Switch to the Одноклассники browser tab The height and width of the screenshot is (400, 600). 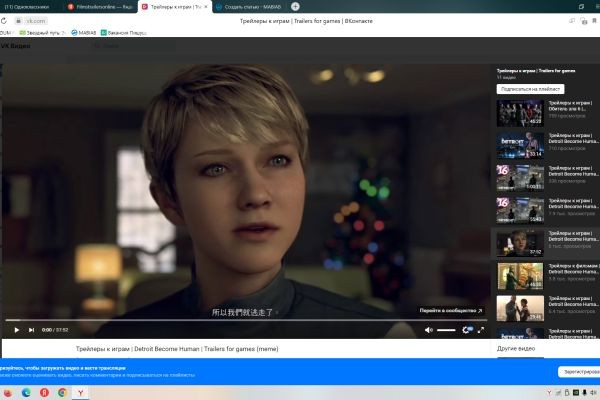point(27,7)
